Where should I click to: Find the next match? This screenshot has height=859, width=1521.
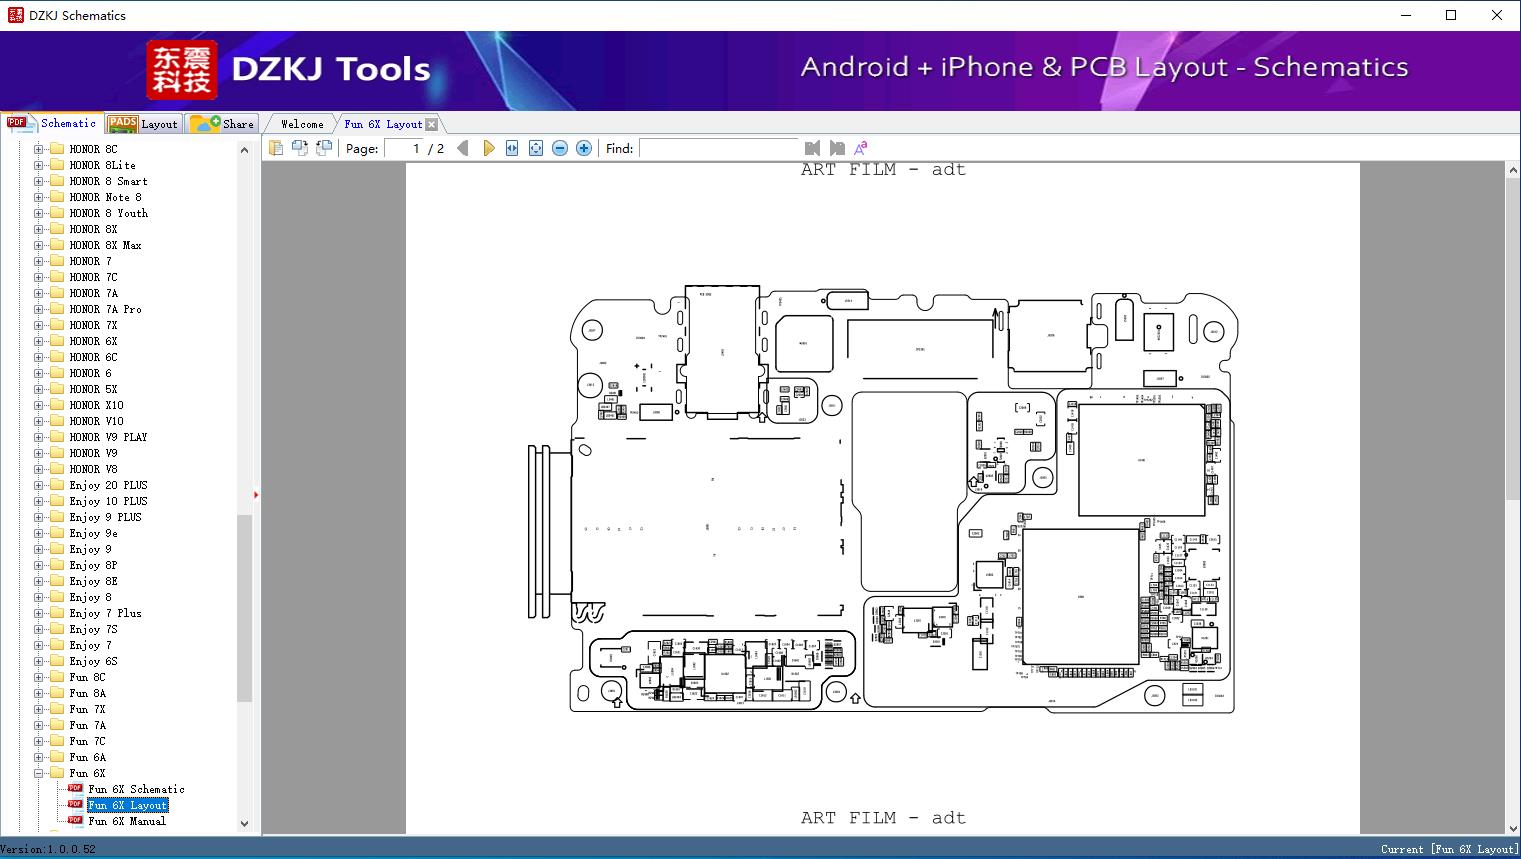837,148
